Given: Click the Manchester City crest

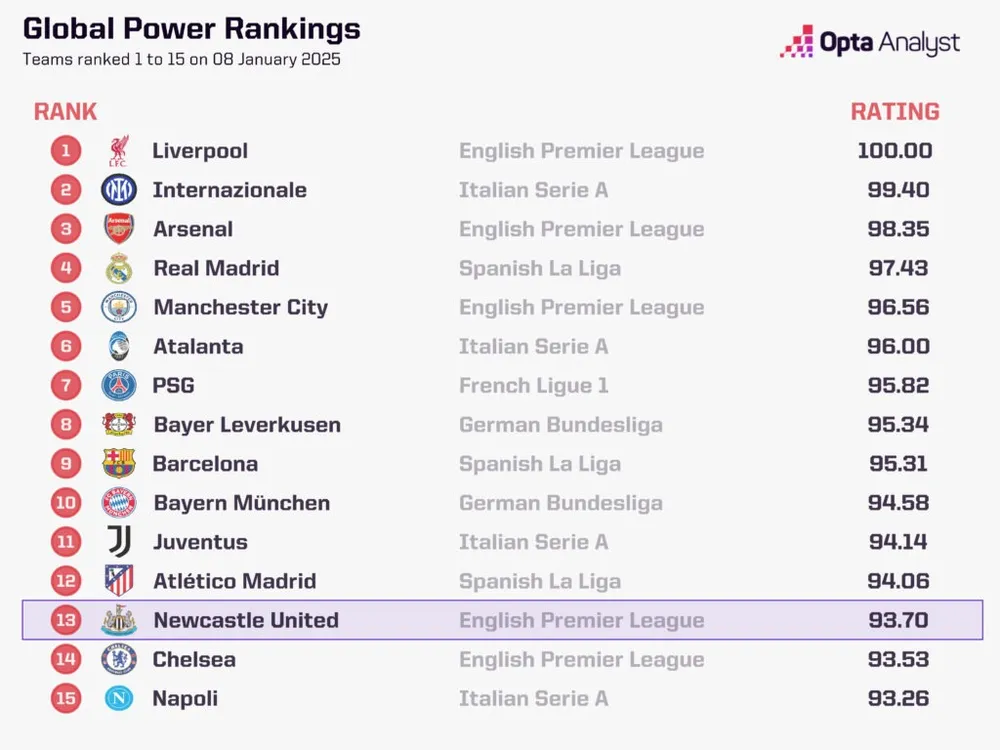Looking at the screenshot, I should pyautogui.click(x=119, y=307).
